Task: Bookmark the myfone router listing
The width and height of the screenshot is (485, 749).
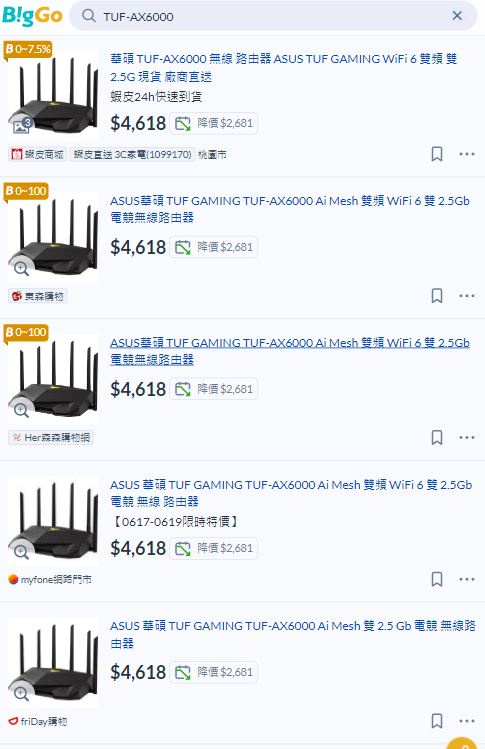Action: 437,579
